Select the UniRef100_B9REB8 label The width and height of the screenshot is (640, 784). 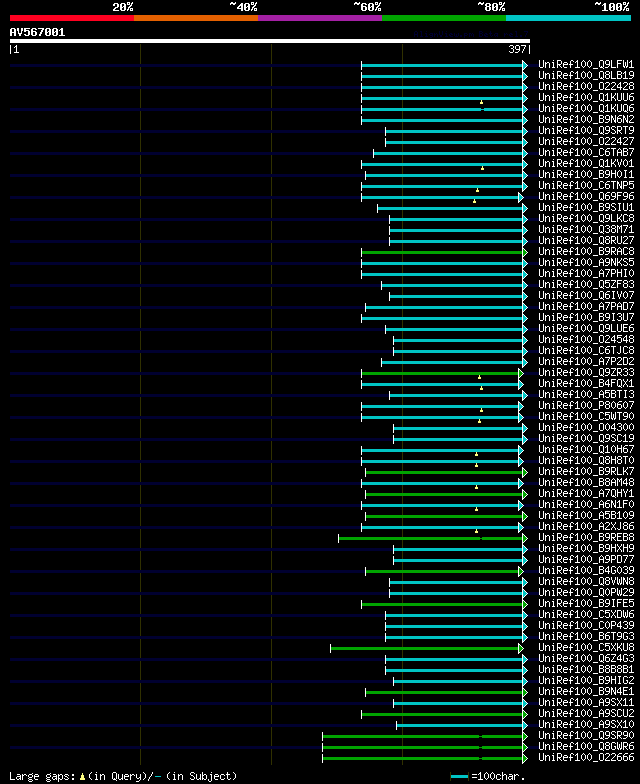pos(586,538)
